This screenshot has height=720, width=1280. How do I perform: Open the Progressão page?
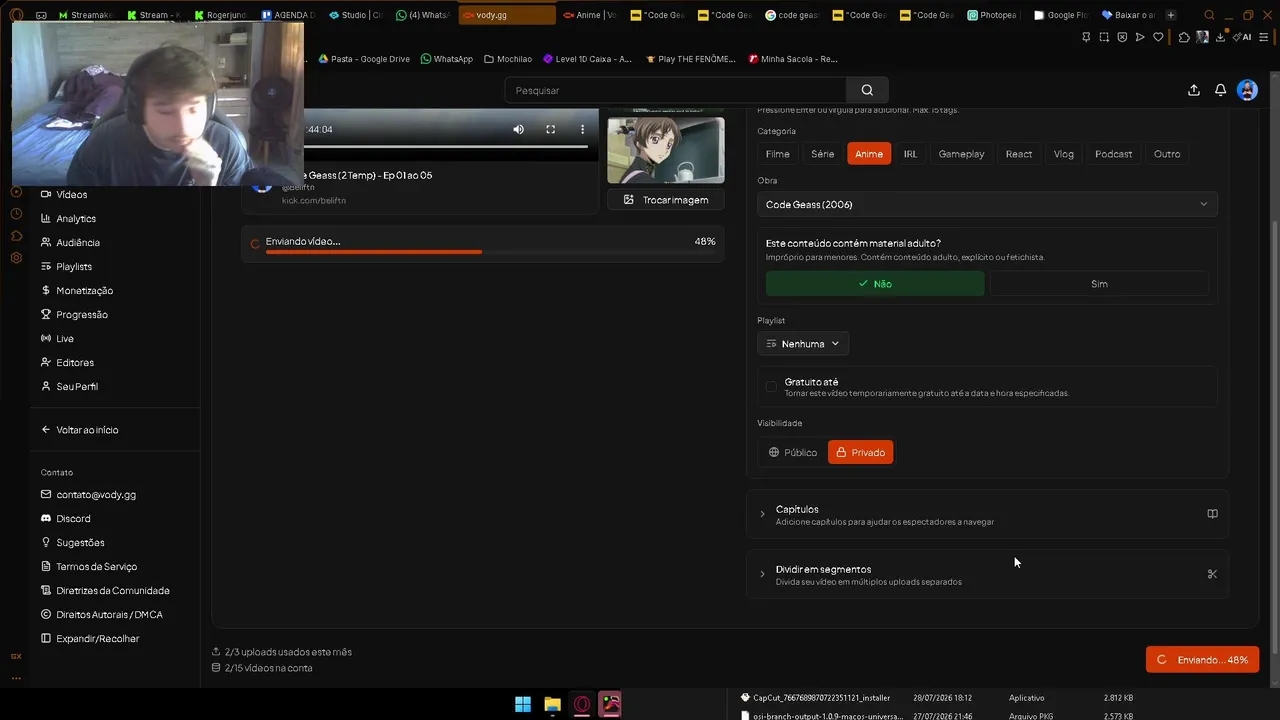(x=74, y=314)
